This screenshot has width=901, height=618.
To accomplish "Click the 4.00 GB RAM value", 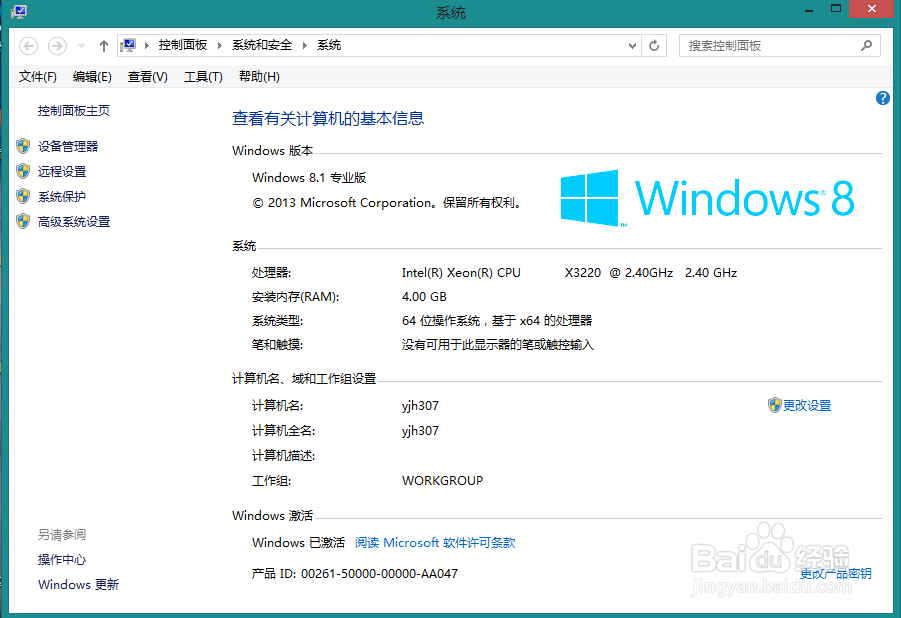I will (x=424, y=297).
